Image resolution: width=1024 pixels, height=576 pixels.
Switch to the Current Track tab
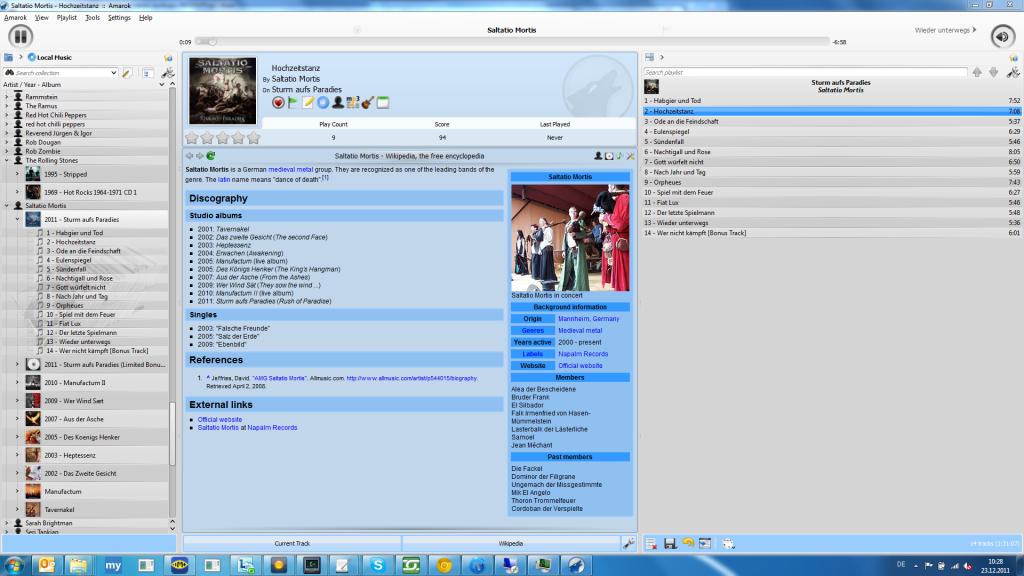tap(292, 543)
